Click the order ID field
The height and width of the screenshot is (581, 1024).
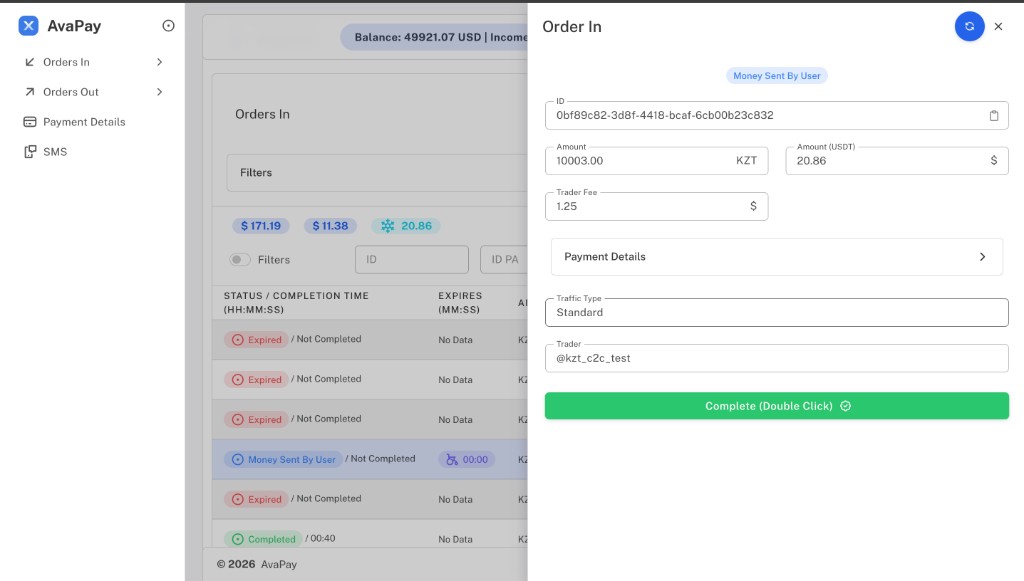click(x=776, y=116)
